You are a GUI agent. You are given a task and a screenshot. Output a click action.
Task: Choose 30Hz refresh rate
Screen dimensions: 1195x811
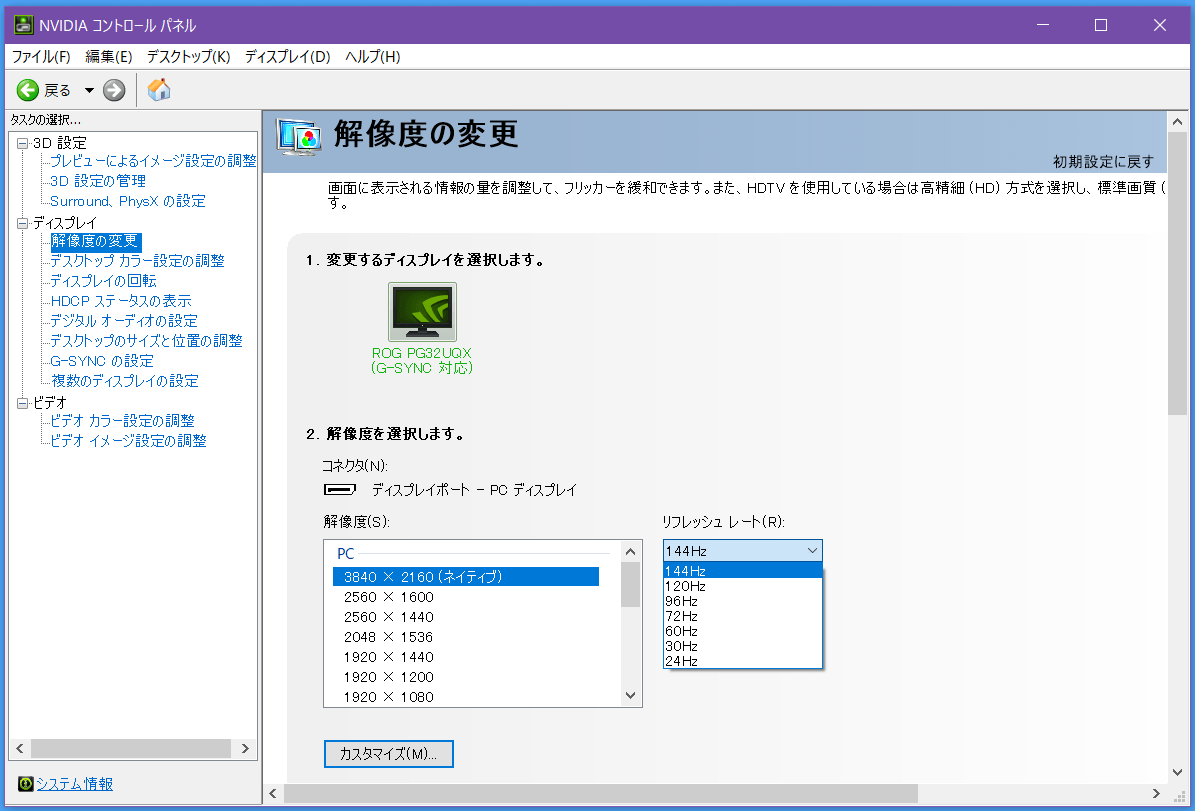pyautogui.click(x=742, y=646)
